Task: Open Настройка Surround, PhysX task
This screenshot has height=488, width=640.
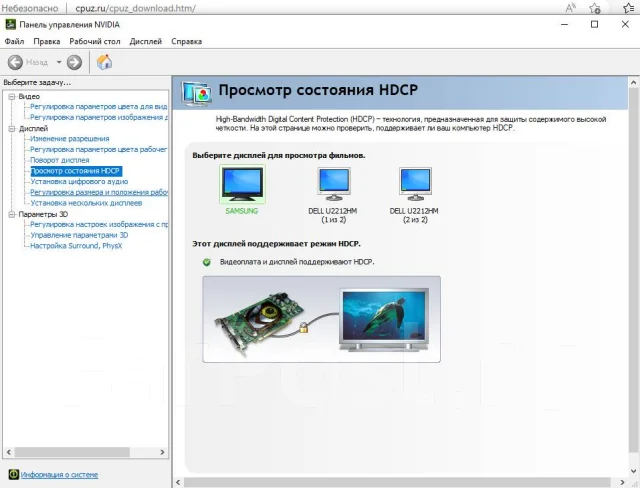Action: 76,246
